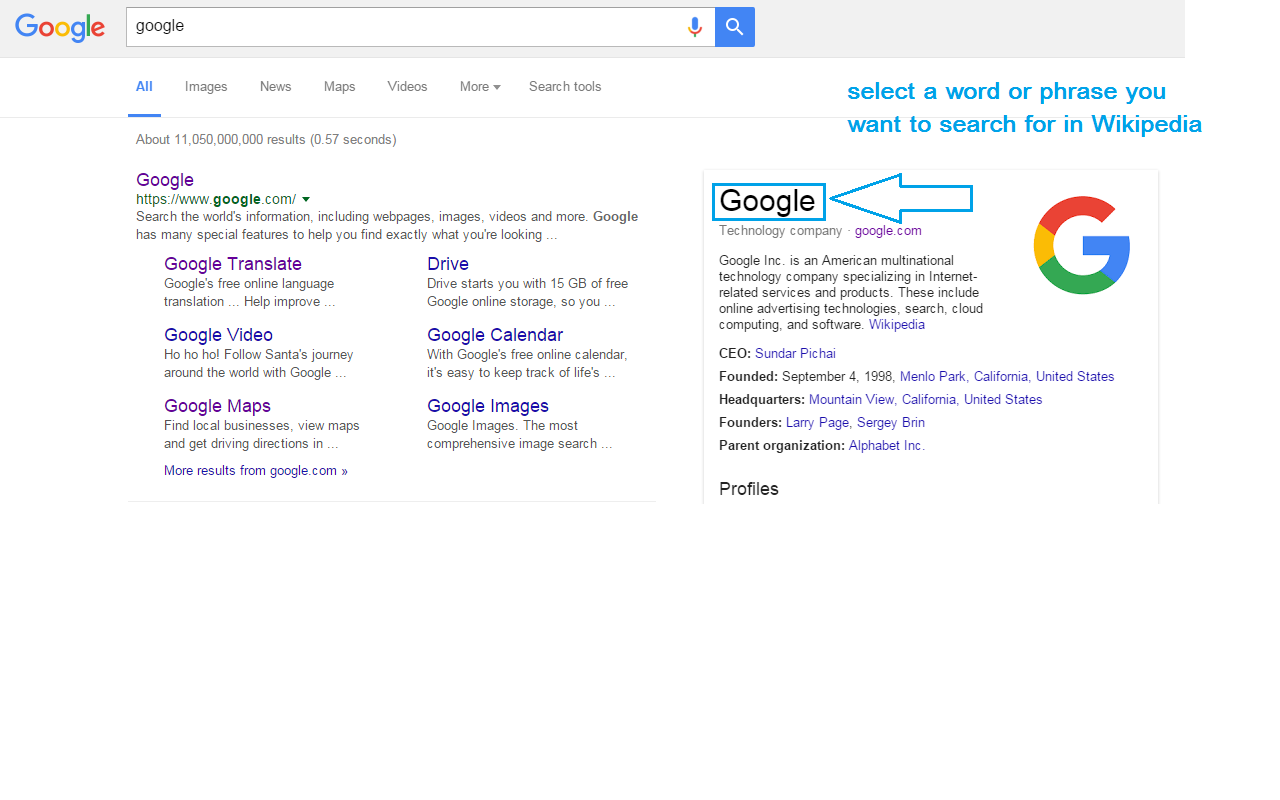Switch to the Videos tab
The height and width of the screenshot is (800, 1280).
[x=407, y=87]
